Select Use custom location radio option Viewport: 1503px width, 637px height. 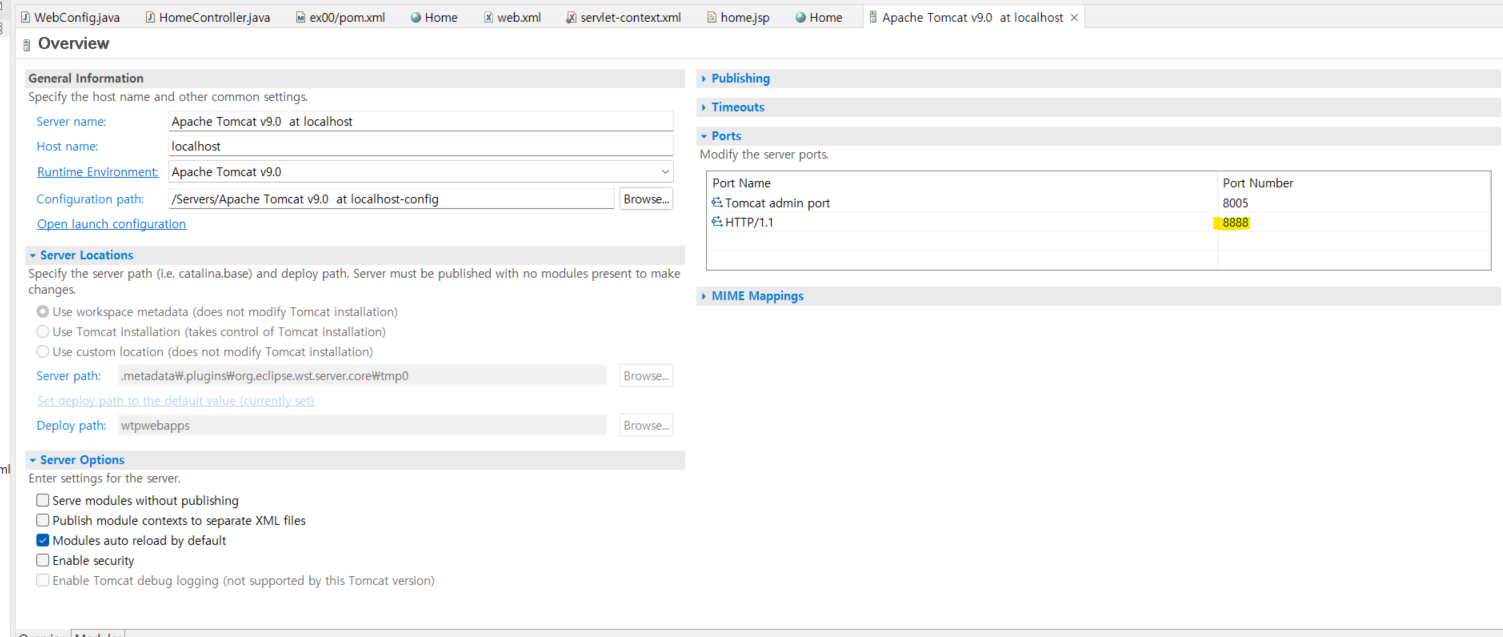pos(43,352)
